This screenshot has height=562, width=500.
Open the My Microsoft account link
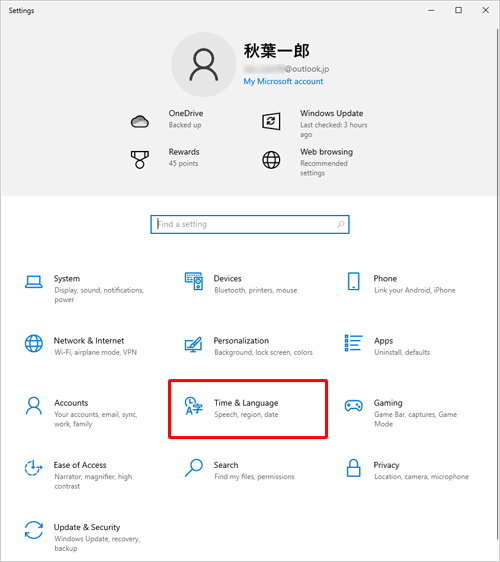pos(283,81)
